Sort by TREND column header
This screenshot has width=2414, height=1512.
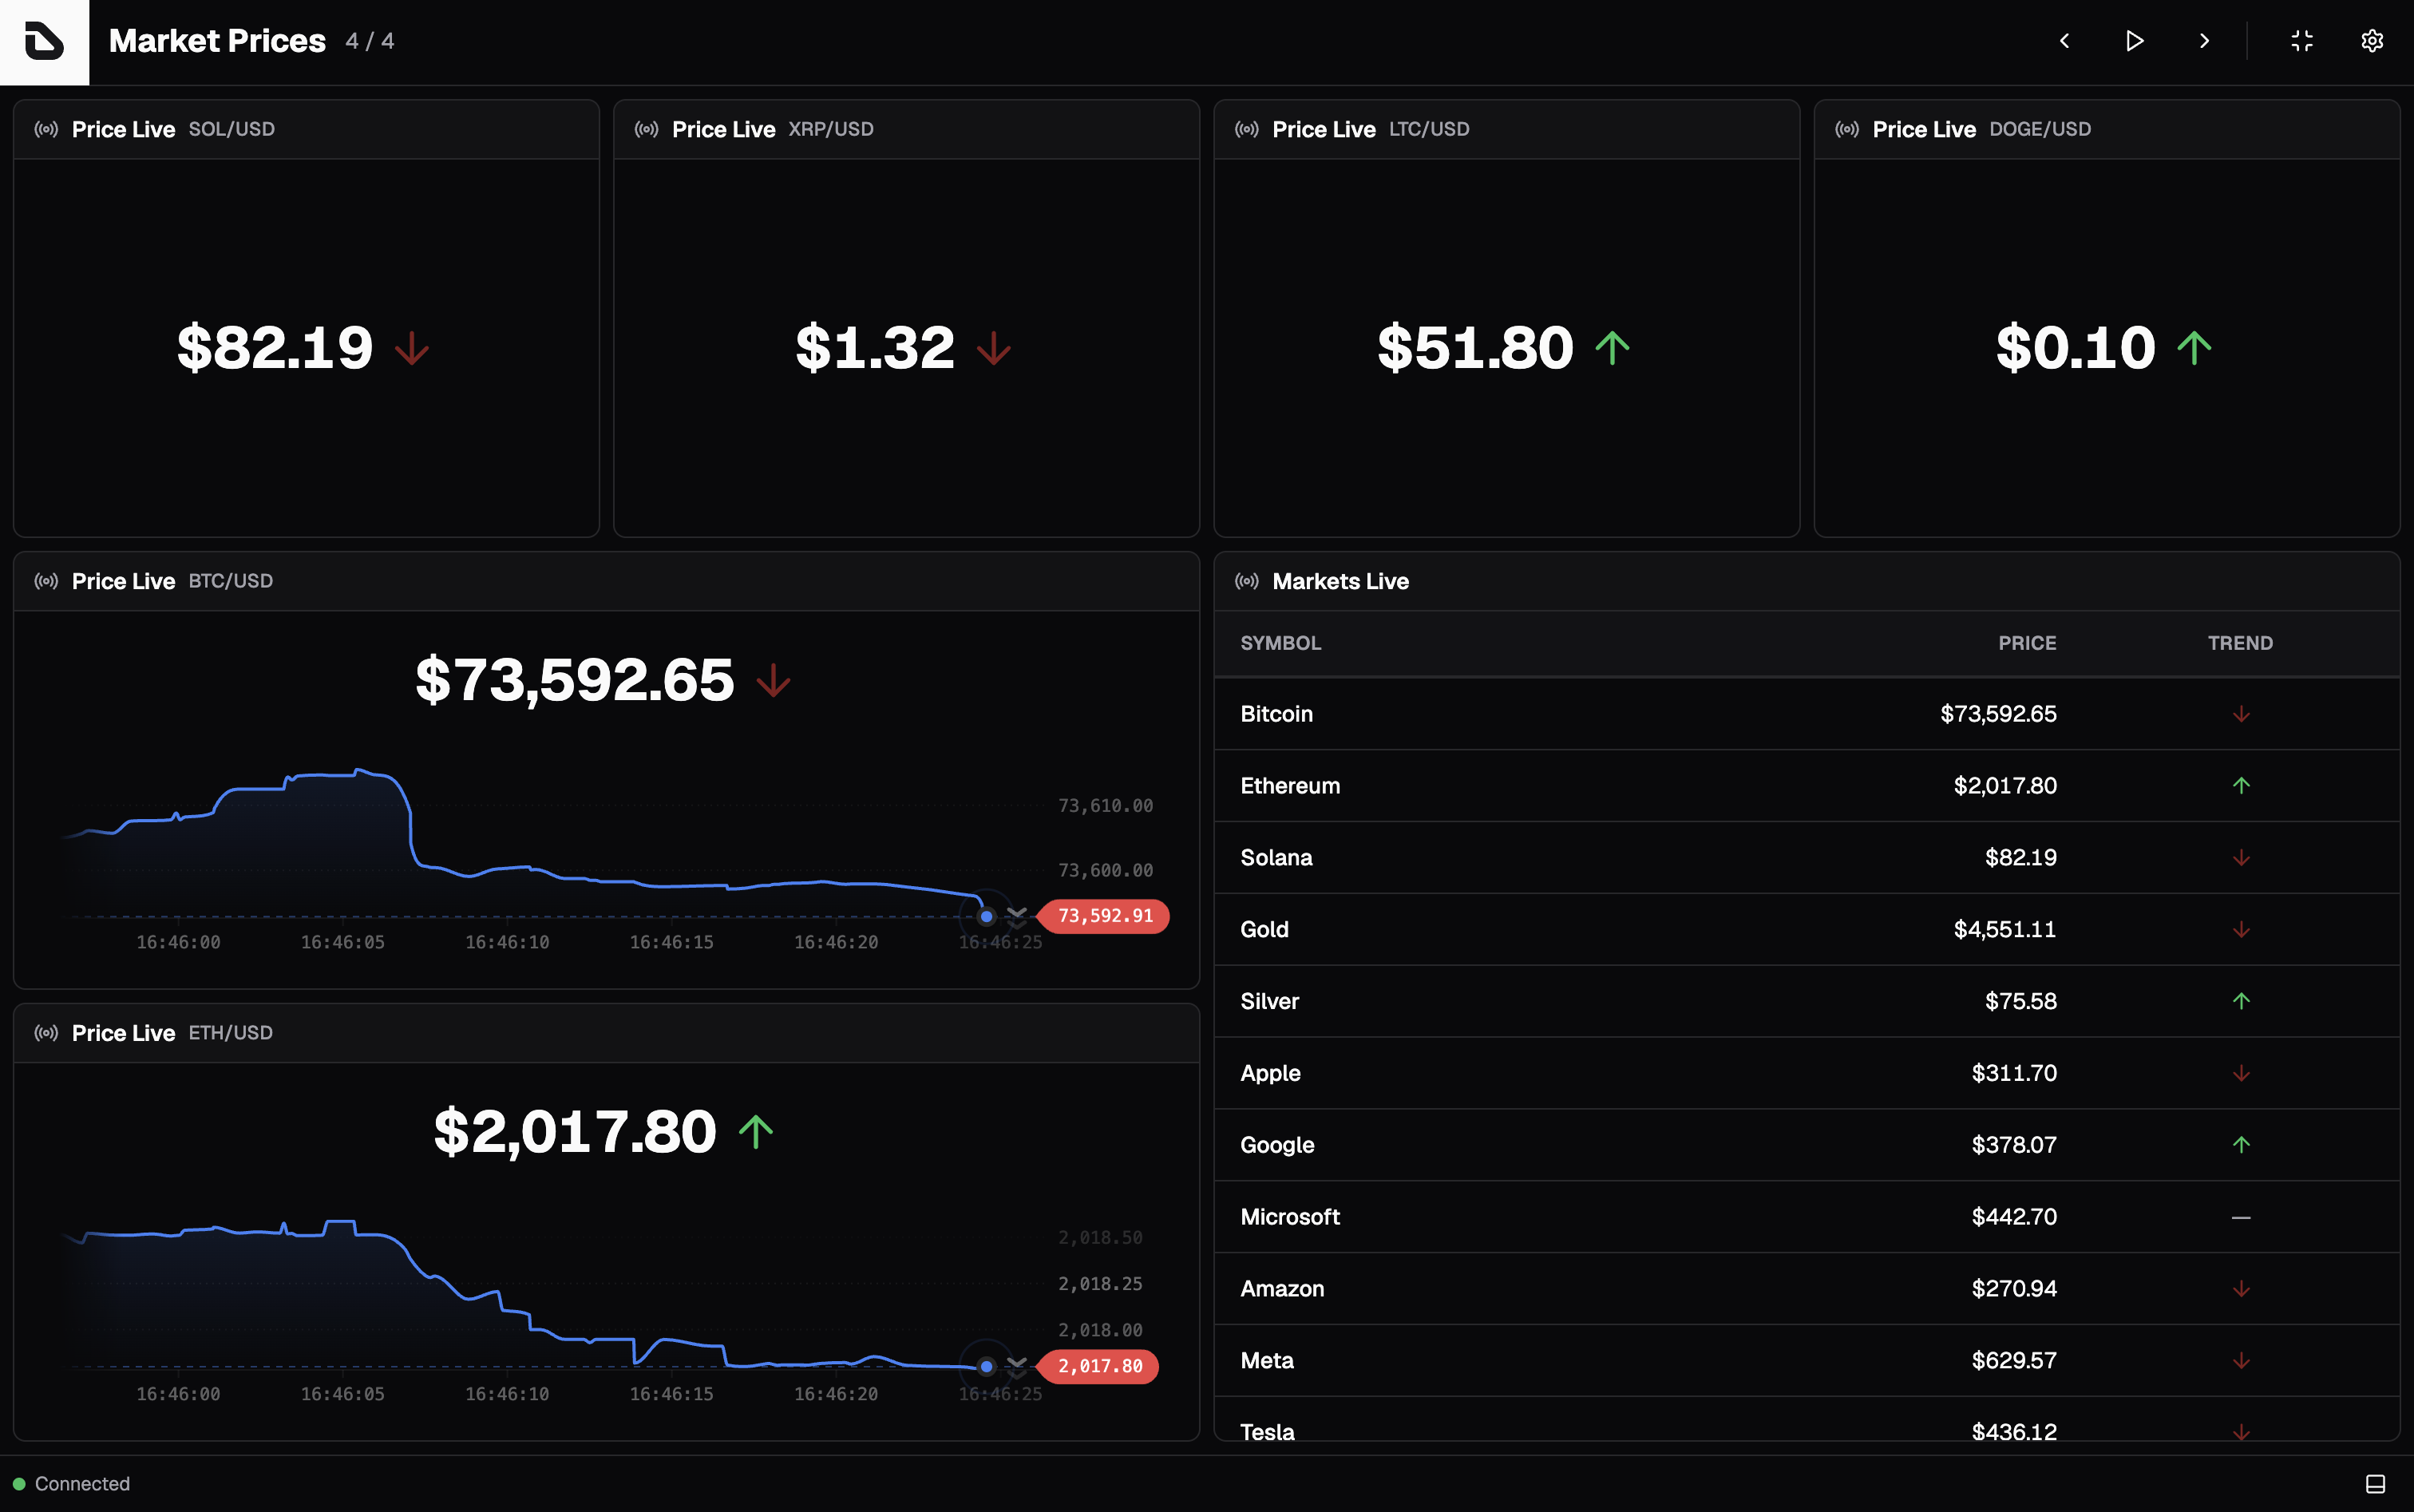(x=2240, y=643)
